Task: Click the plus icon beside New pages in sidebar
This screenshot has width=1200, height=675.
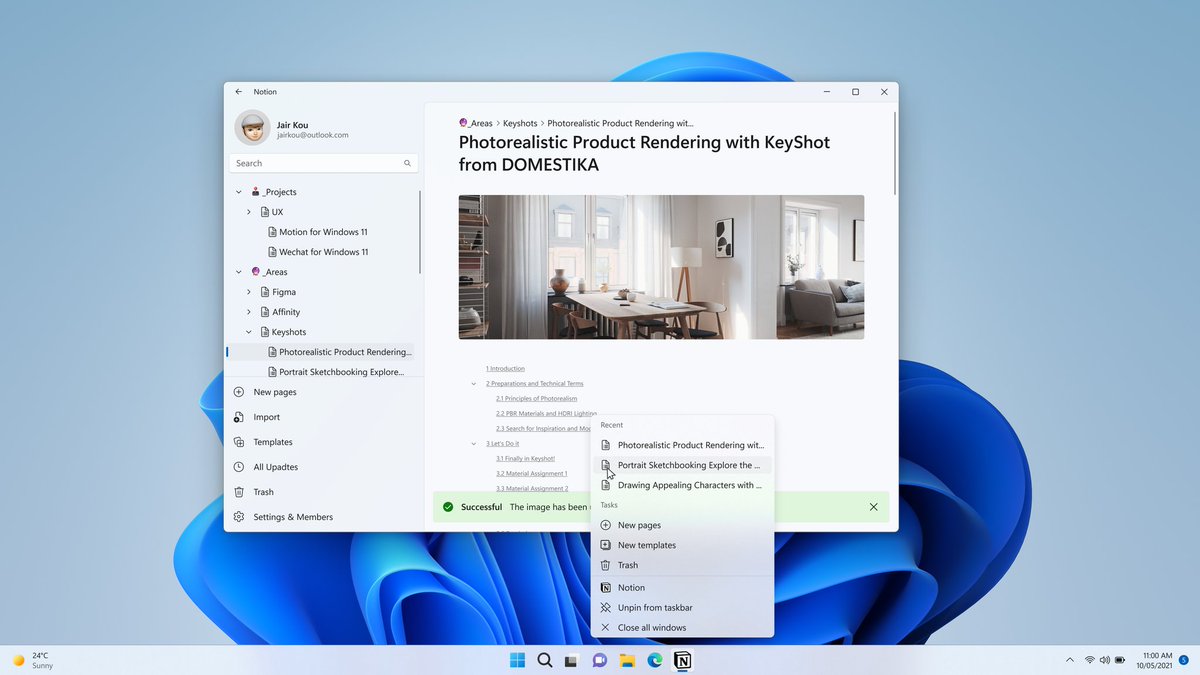Action: (239, 392)
